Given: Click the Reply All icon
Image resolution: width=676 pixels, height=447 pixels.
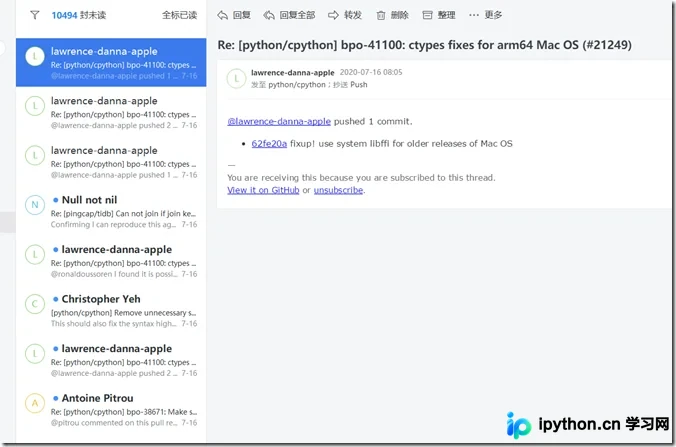Looking at the screenshot, I should point(269,15).
